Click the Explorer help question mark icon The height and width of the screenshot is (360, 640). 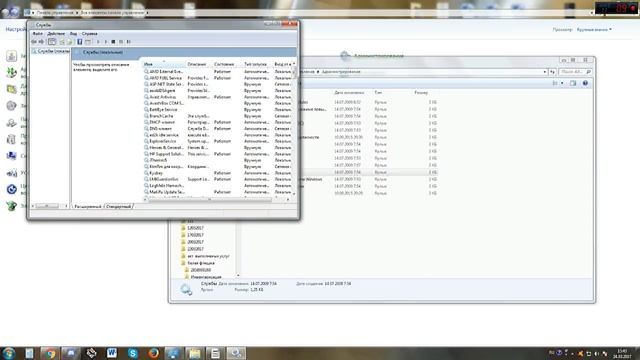[585, 83]
